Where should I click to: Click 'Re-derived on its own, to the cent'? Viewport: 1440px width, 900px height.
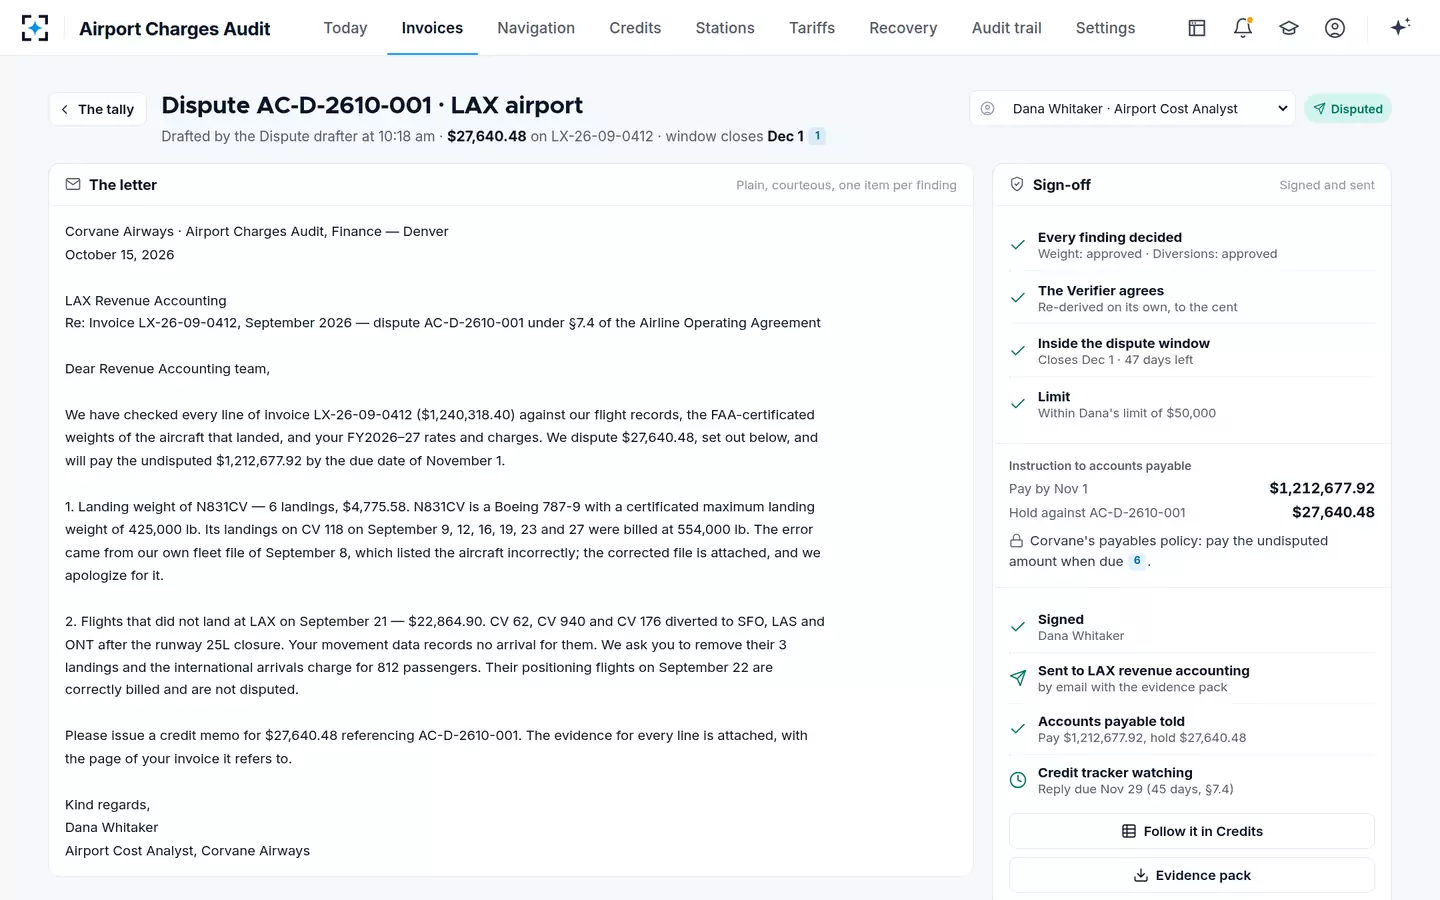pyautogui.click(x=1137, y=307)
